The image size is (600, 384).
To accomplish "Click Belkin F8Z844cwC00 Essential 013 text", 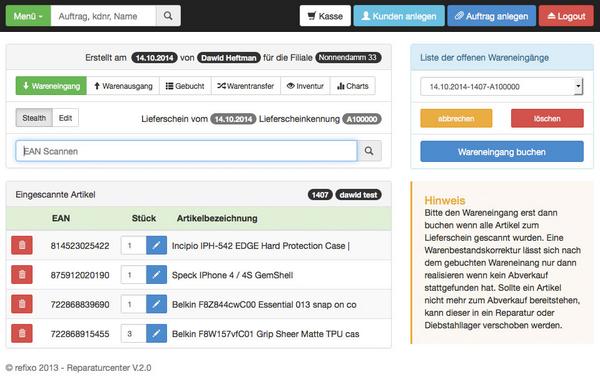I will tap(264, 304).
